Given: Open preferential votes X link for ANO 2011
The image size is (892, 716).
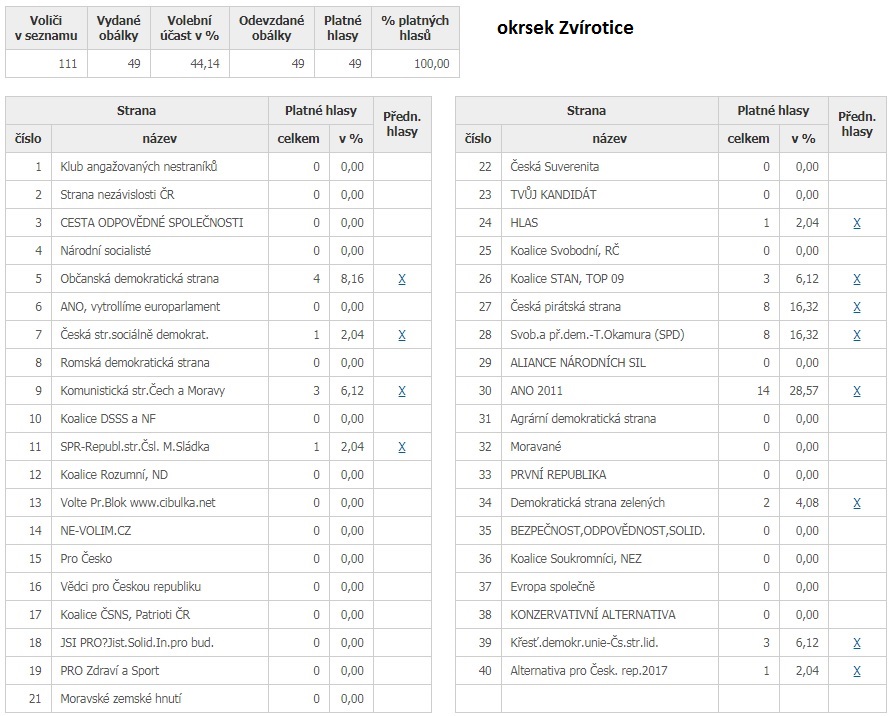Looking at the screenshot, I should tap(857, 391).
